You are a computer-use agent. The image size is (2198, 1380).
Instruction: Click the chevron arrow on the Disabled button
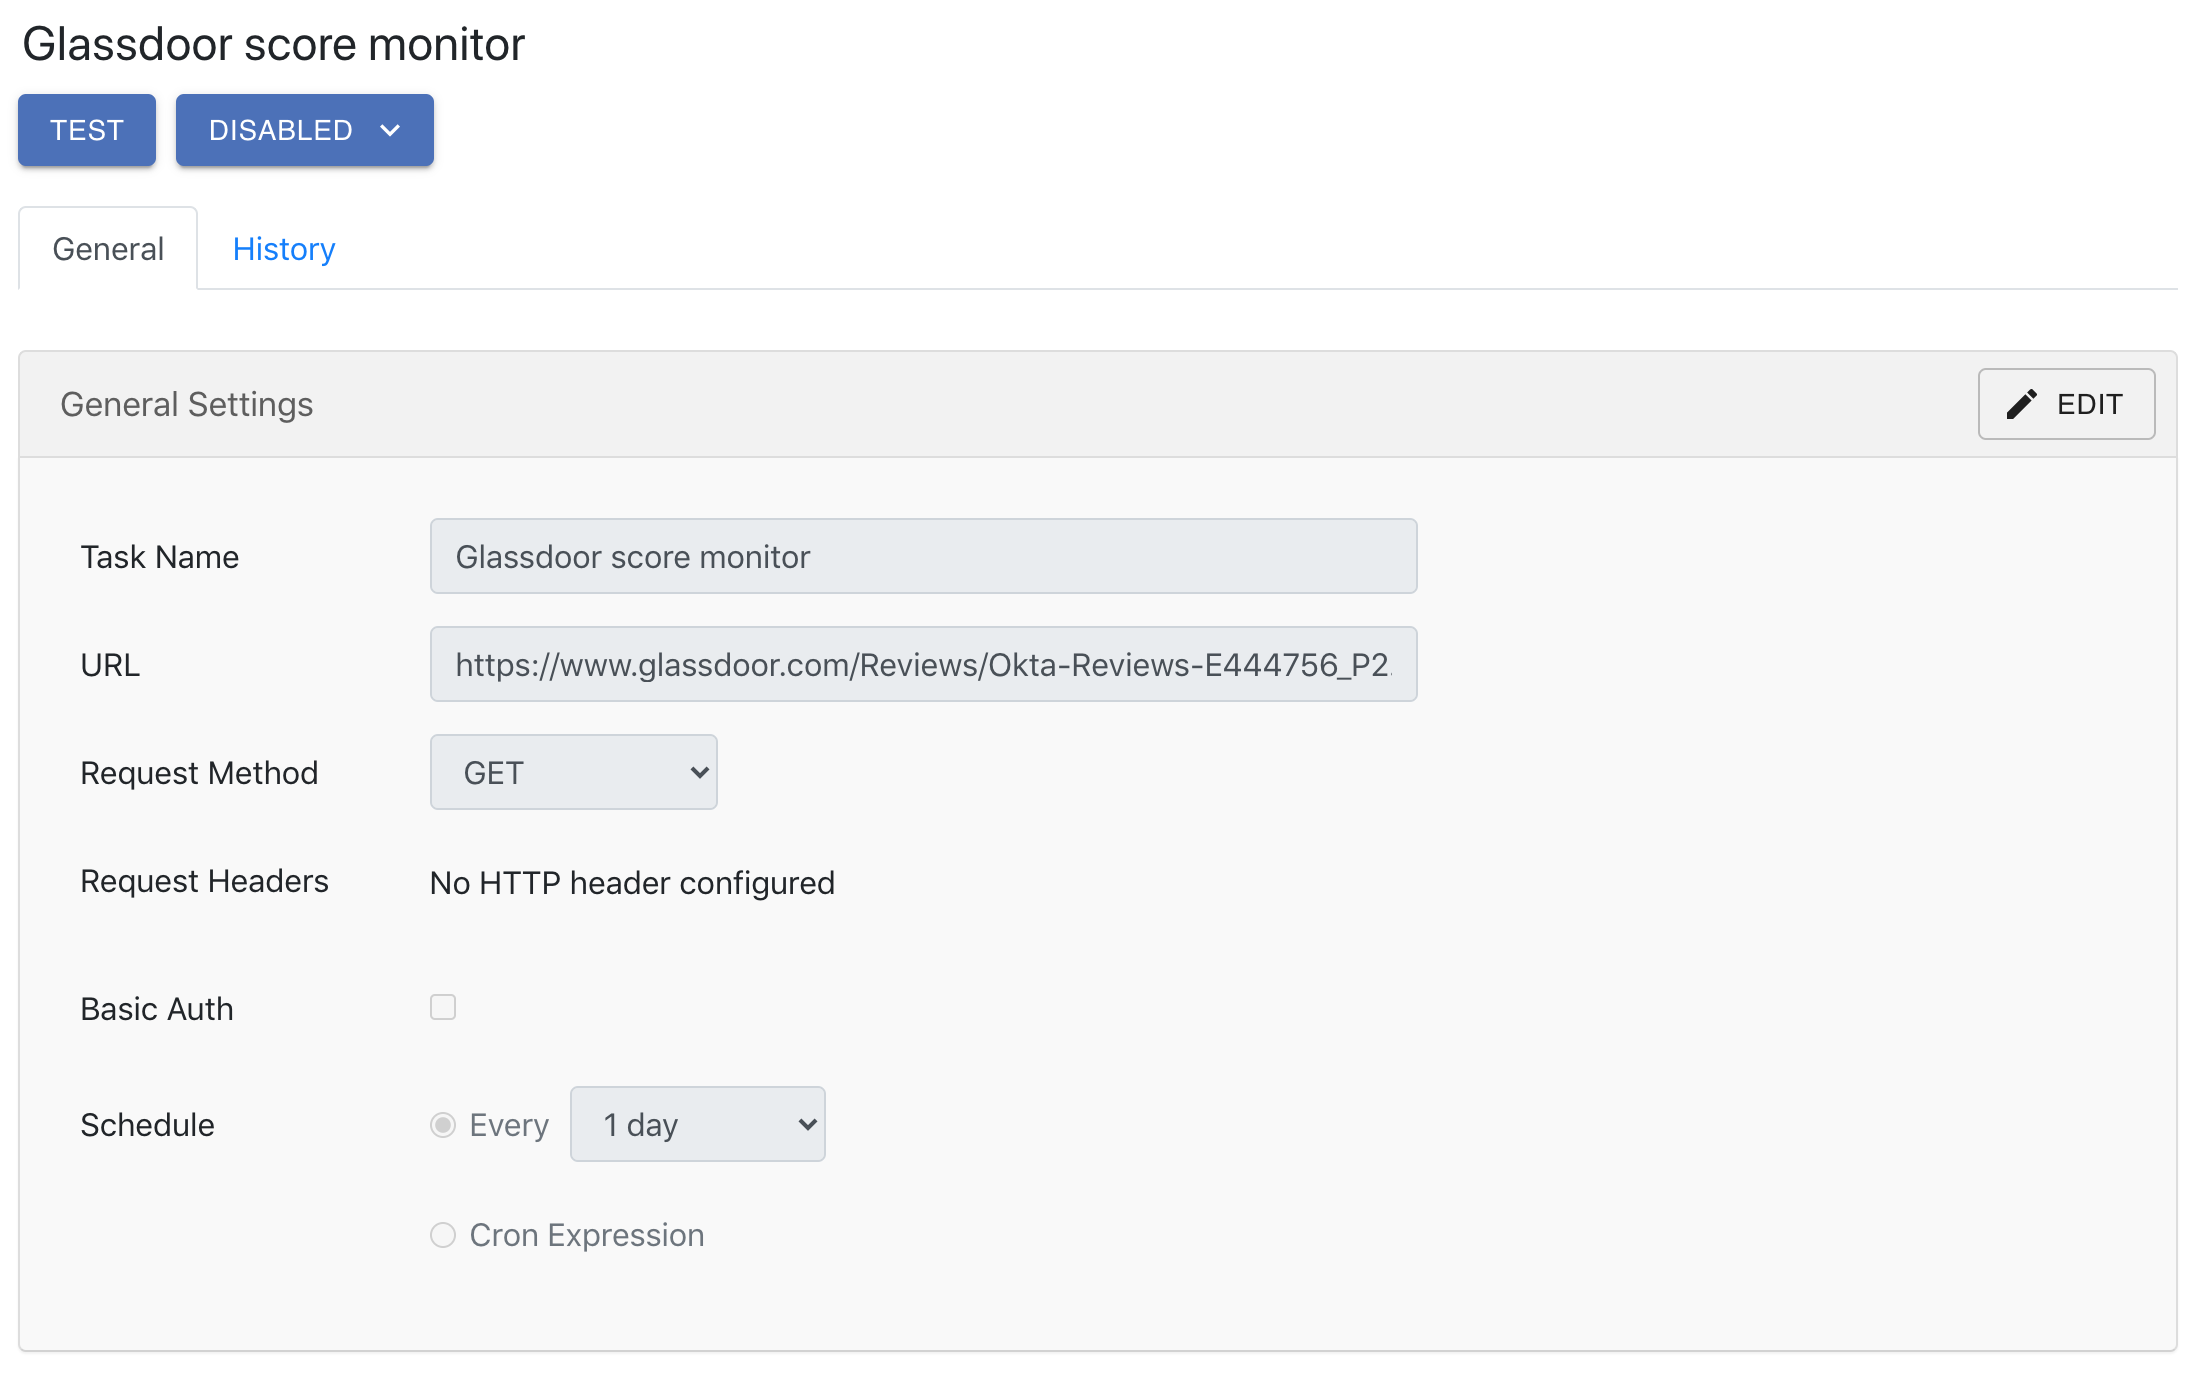(x=391, y=131)
